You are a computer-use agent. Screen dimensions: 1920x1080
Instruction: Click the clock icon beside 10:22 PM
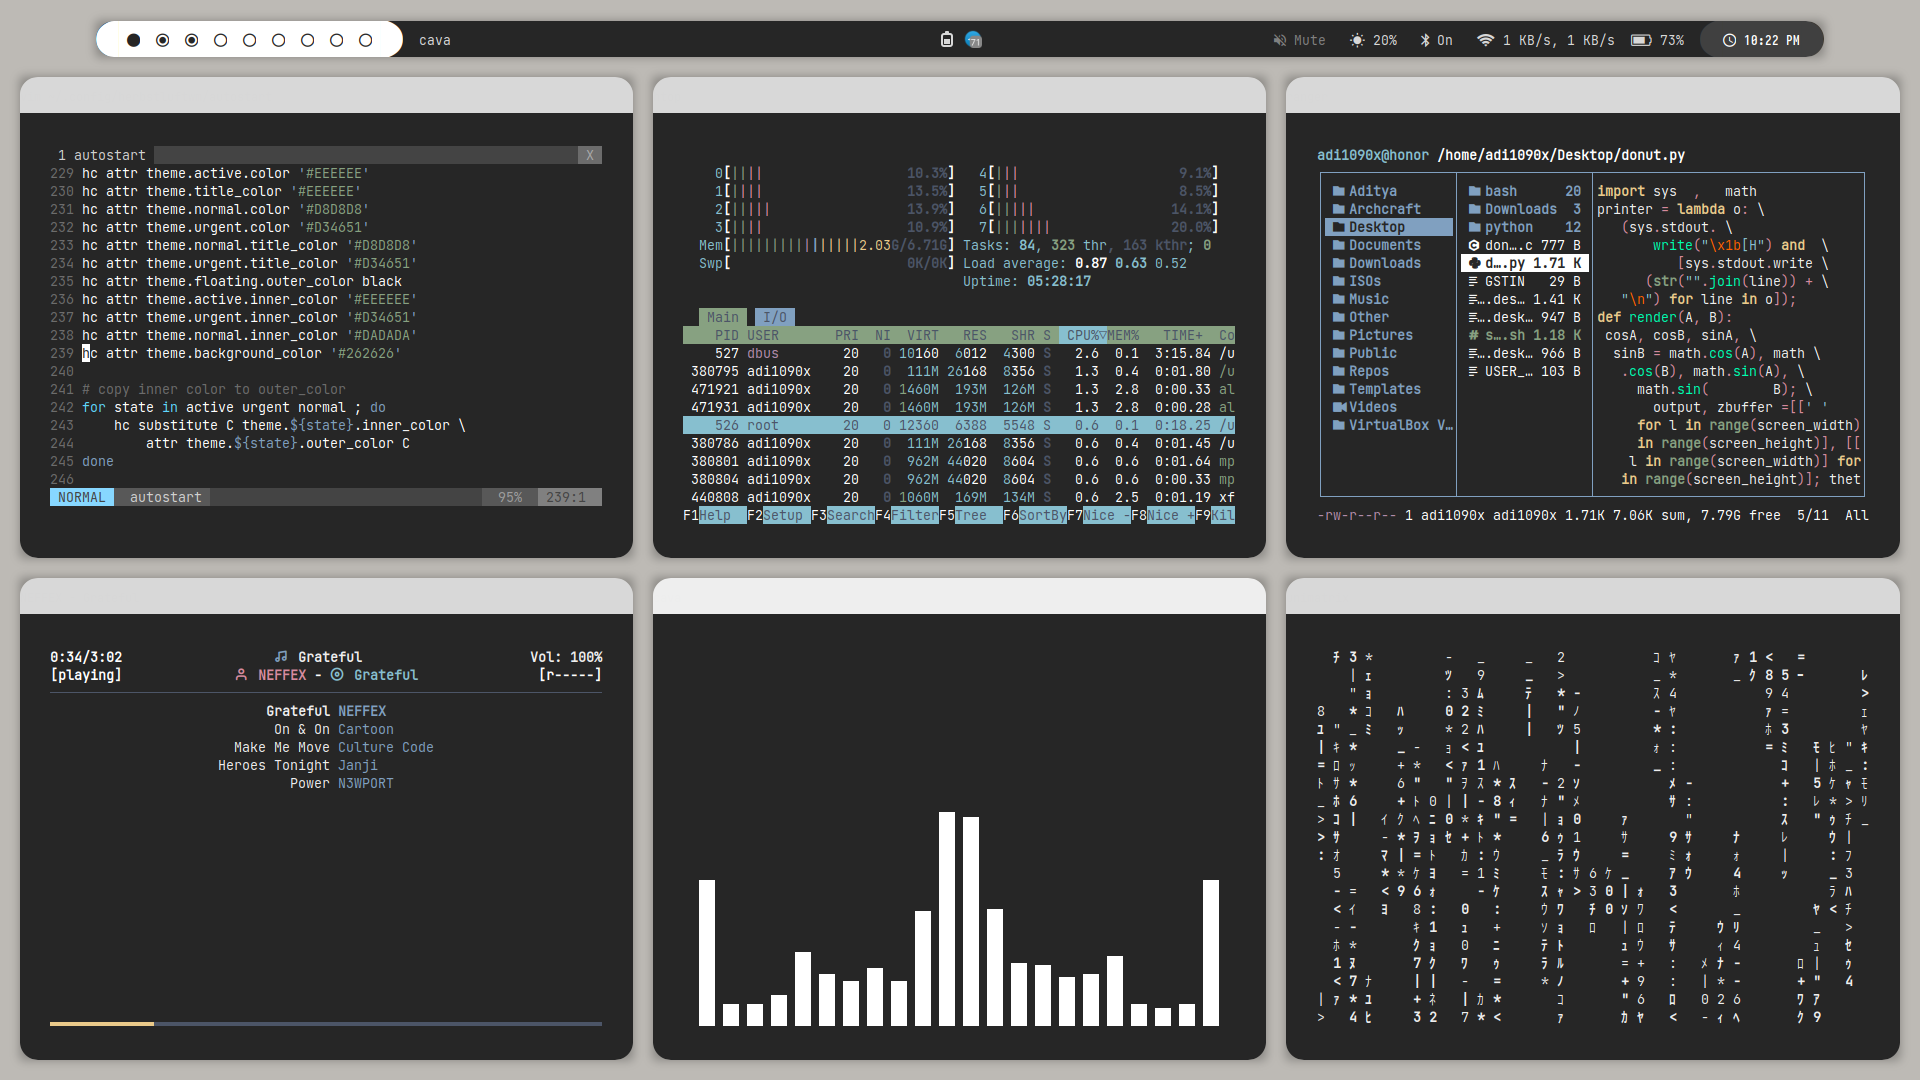[x=1729, y=40]
